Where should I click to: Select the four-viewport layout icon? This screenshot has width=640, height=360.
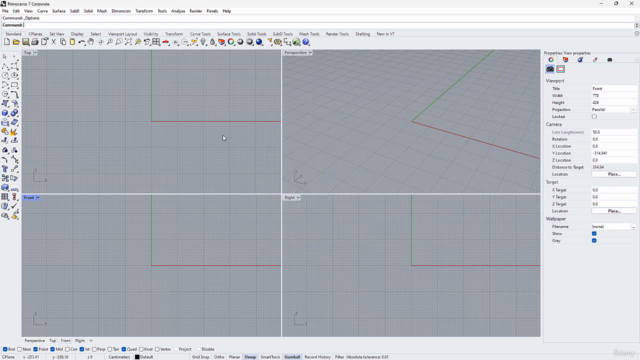156,42
